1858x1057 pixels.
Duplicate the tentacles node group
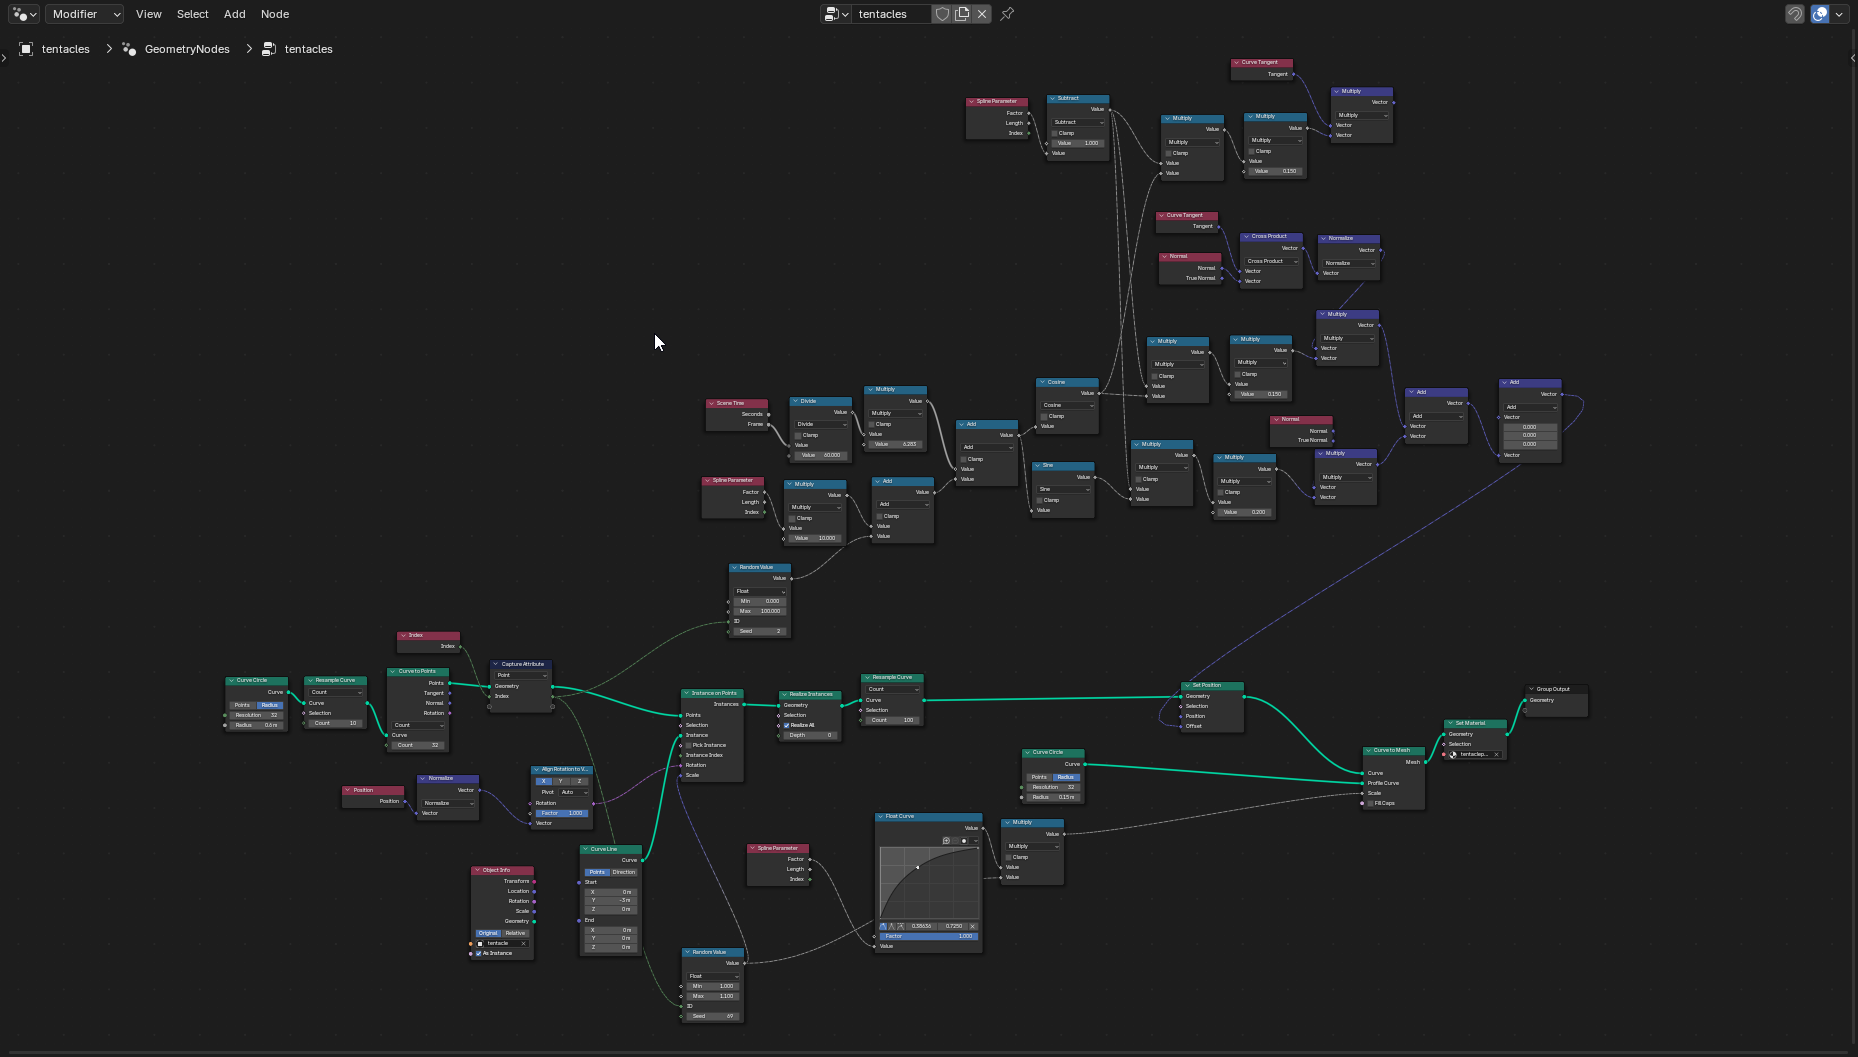pos(962,14)
